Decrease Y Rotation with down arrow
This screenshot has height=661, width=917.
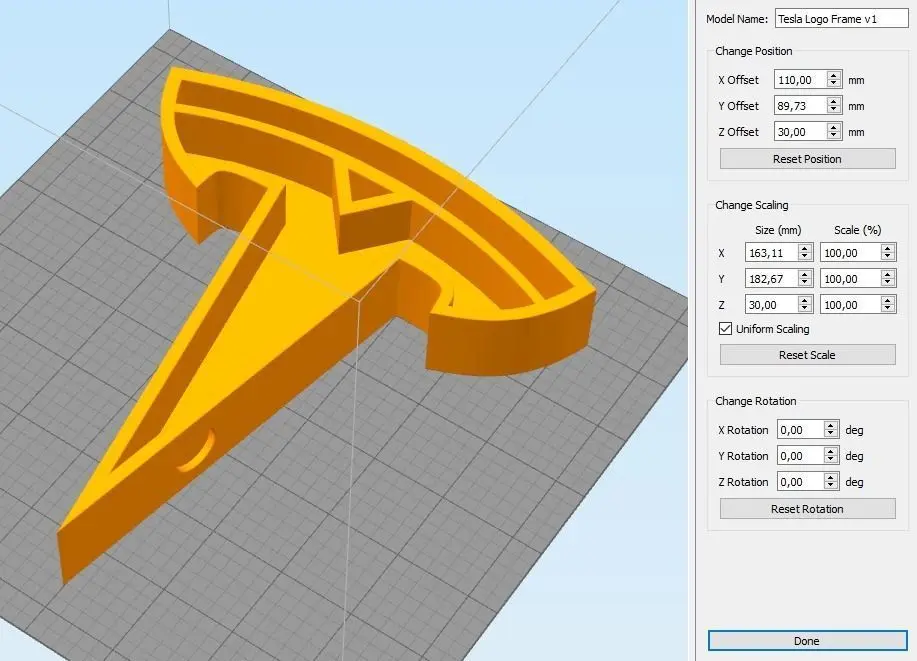(x=831, y=459)
